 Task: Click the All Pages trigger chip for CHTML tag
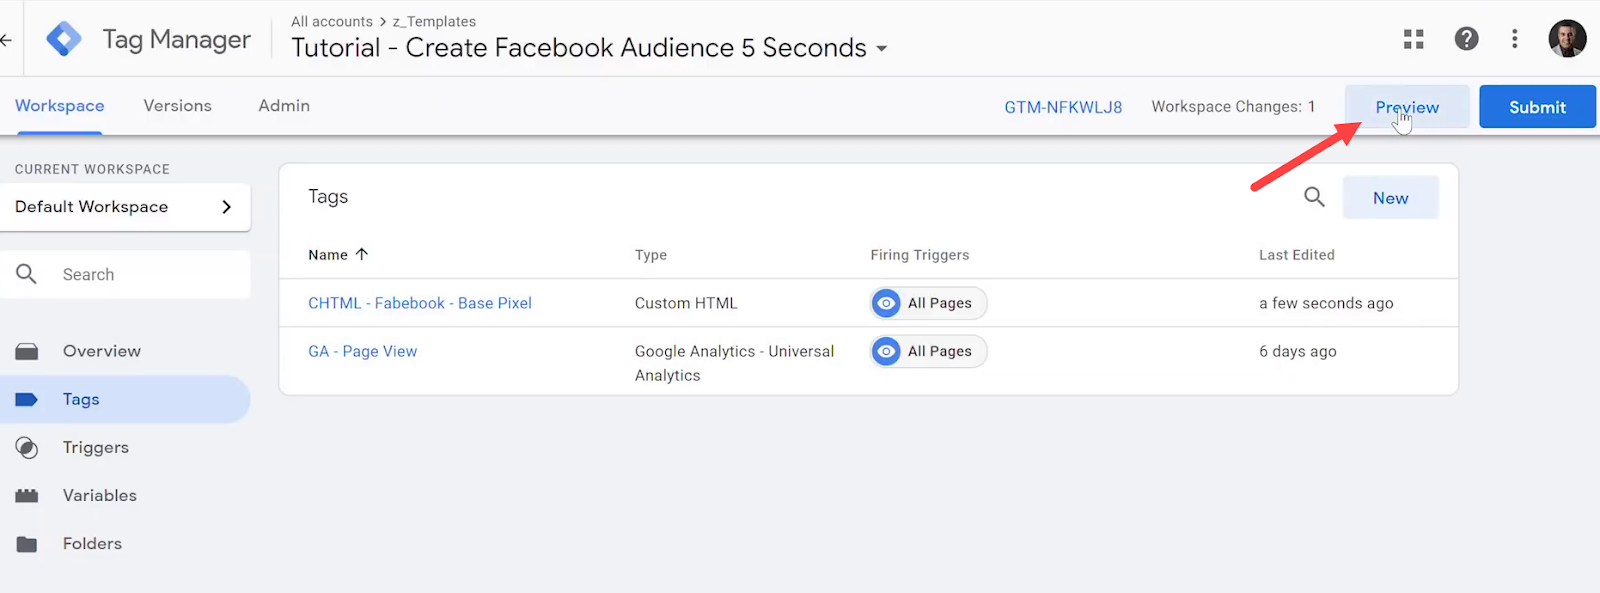[x=929, y=303]
